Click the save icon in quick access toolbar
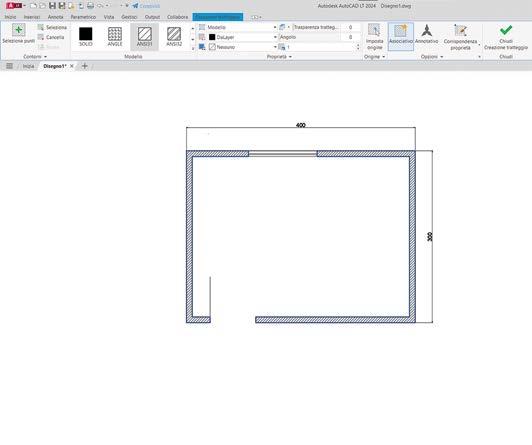This screenshot has height=445, width=532. [52, 6]
